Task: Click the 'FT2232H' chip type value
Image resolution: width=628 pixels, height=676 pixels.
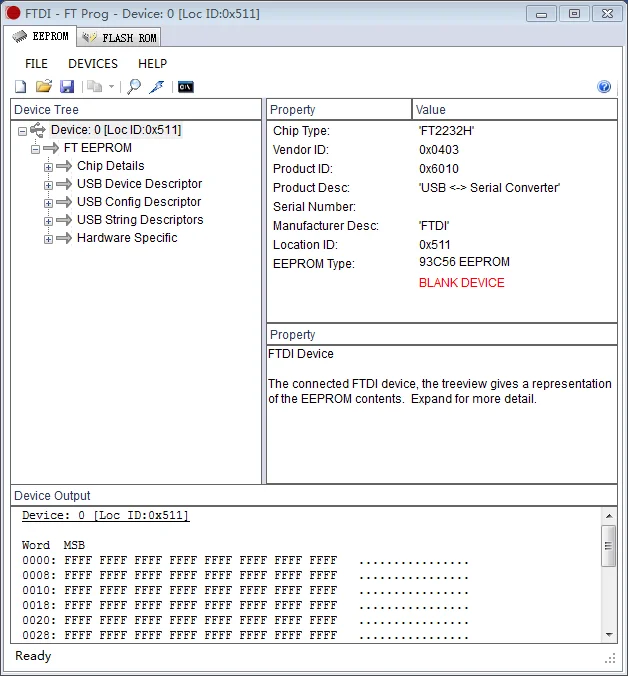Action: (x=446, y=131)
